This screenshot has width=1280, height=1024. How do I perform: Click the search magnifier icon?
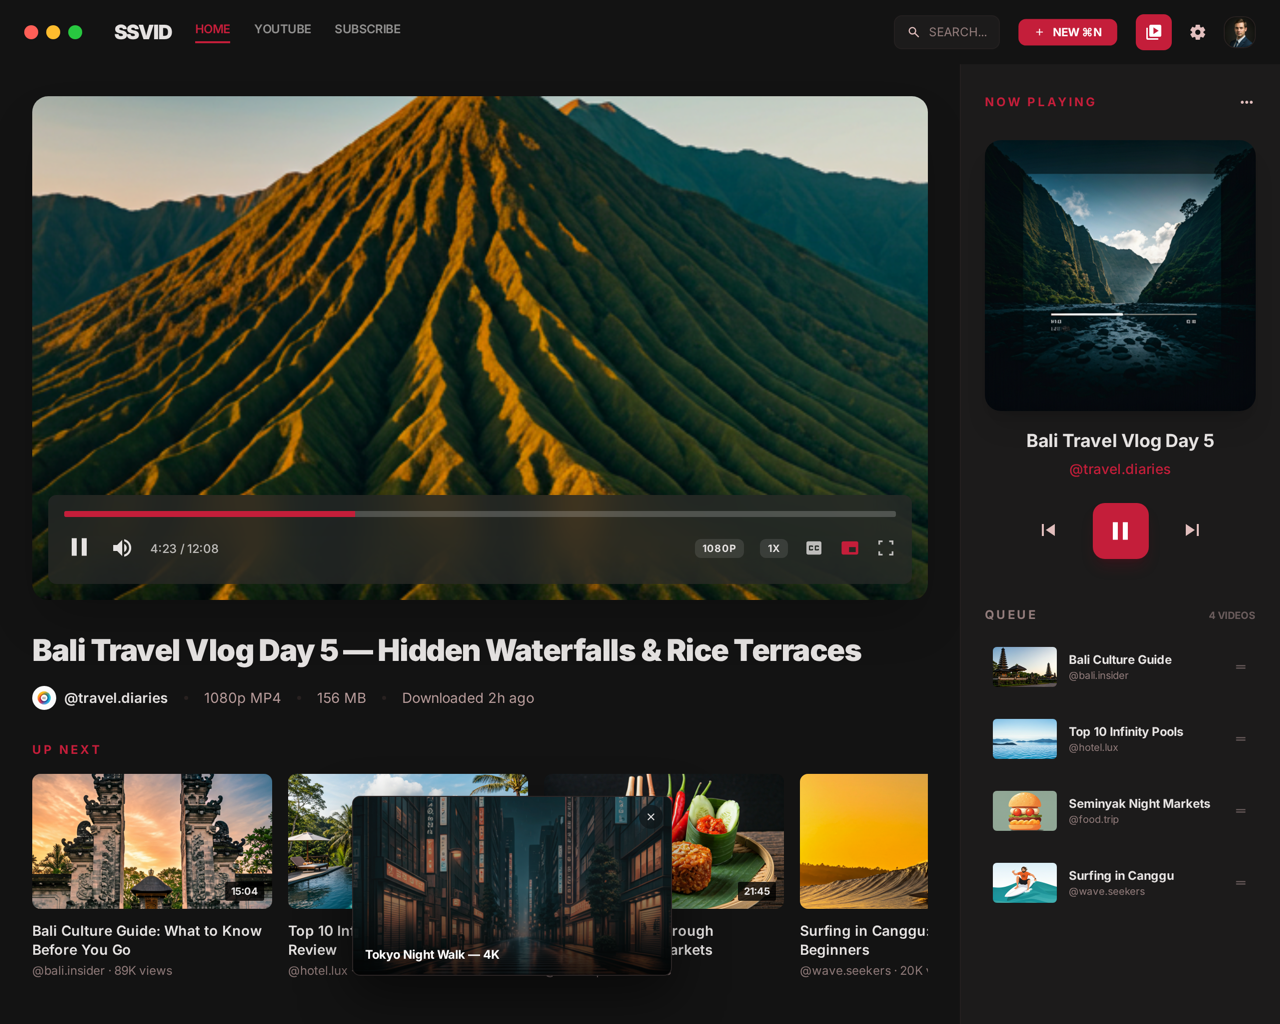pos(912,32)
